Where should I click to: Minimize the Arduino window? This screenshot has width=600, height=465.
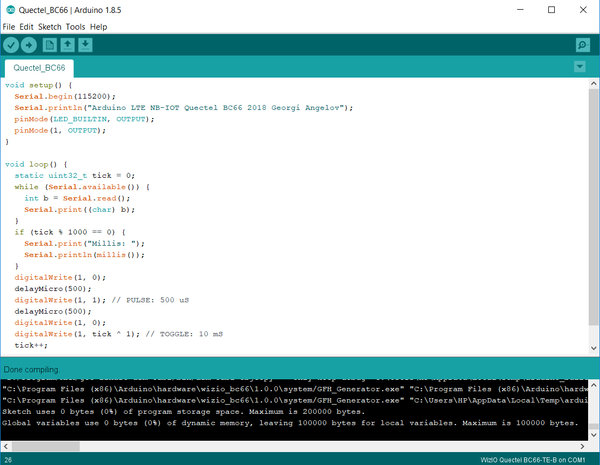click(520, 10)
